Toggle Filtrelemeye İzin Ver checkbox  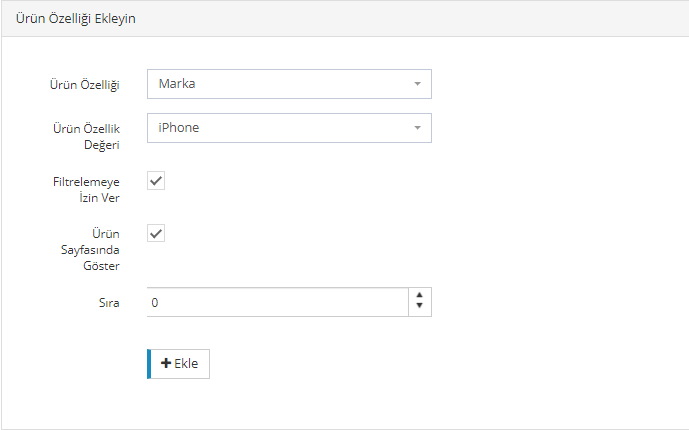click(156, 181)
